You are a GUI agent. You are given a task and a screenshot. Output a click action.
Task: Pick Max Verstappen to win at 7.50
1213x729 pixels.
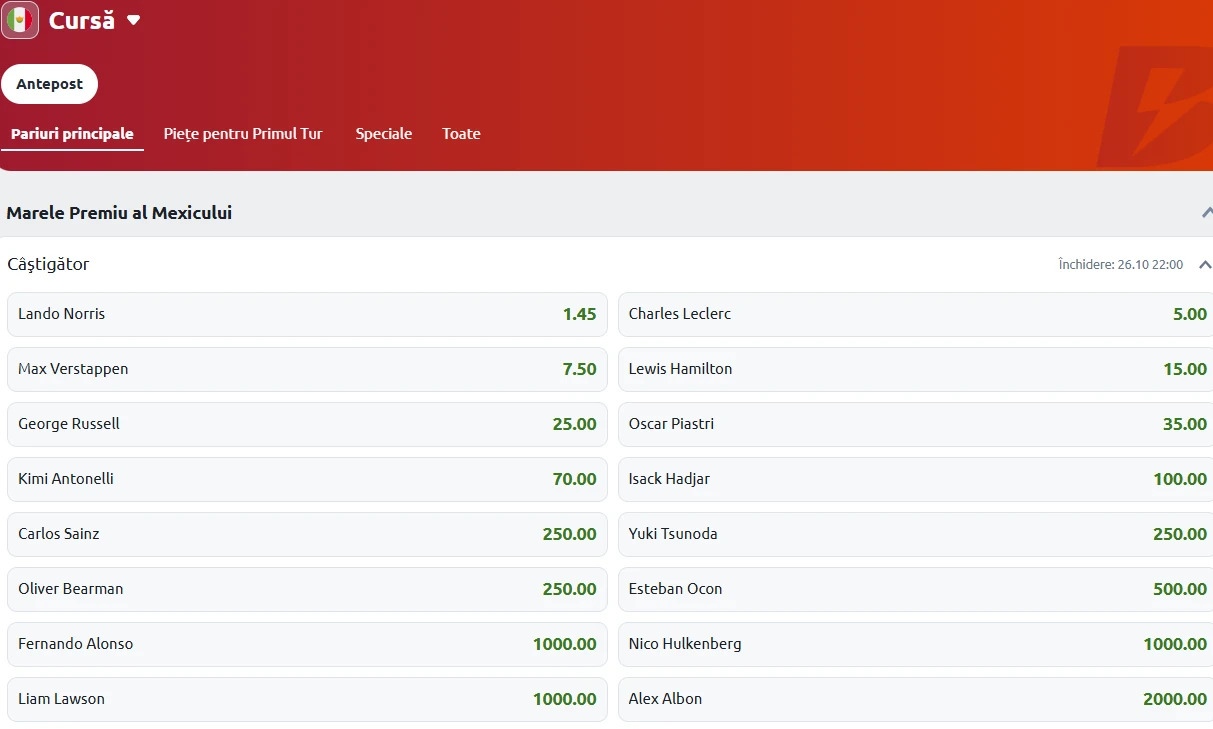307,369
